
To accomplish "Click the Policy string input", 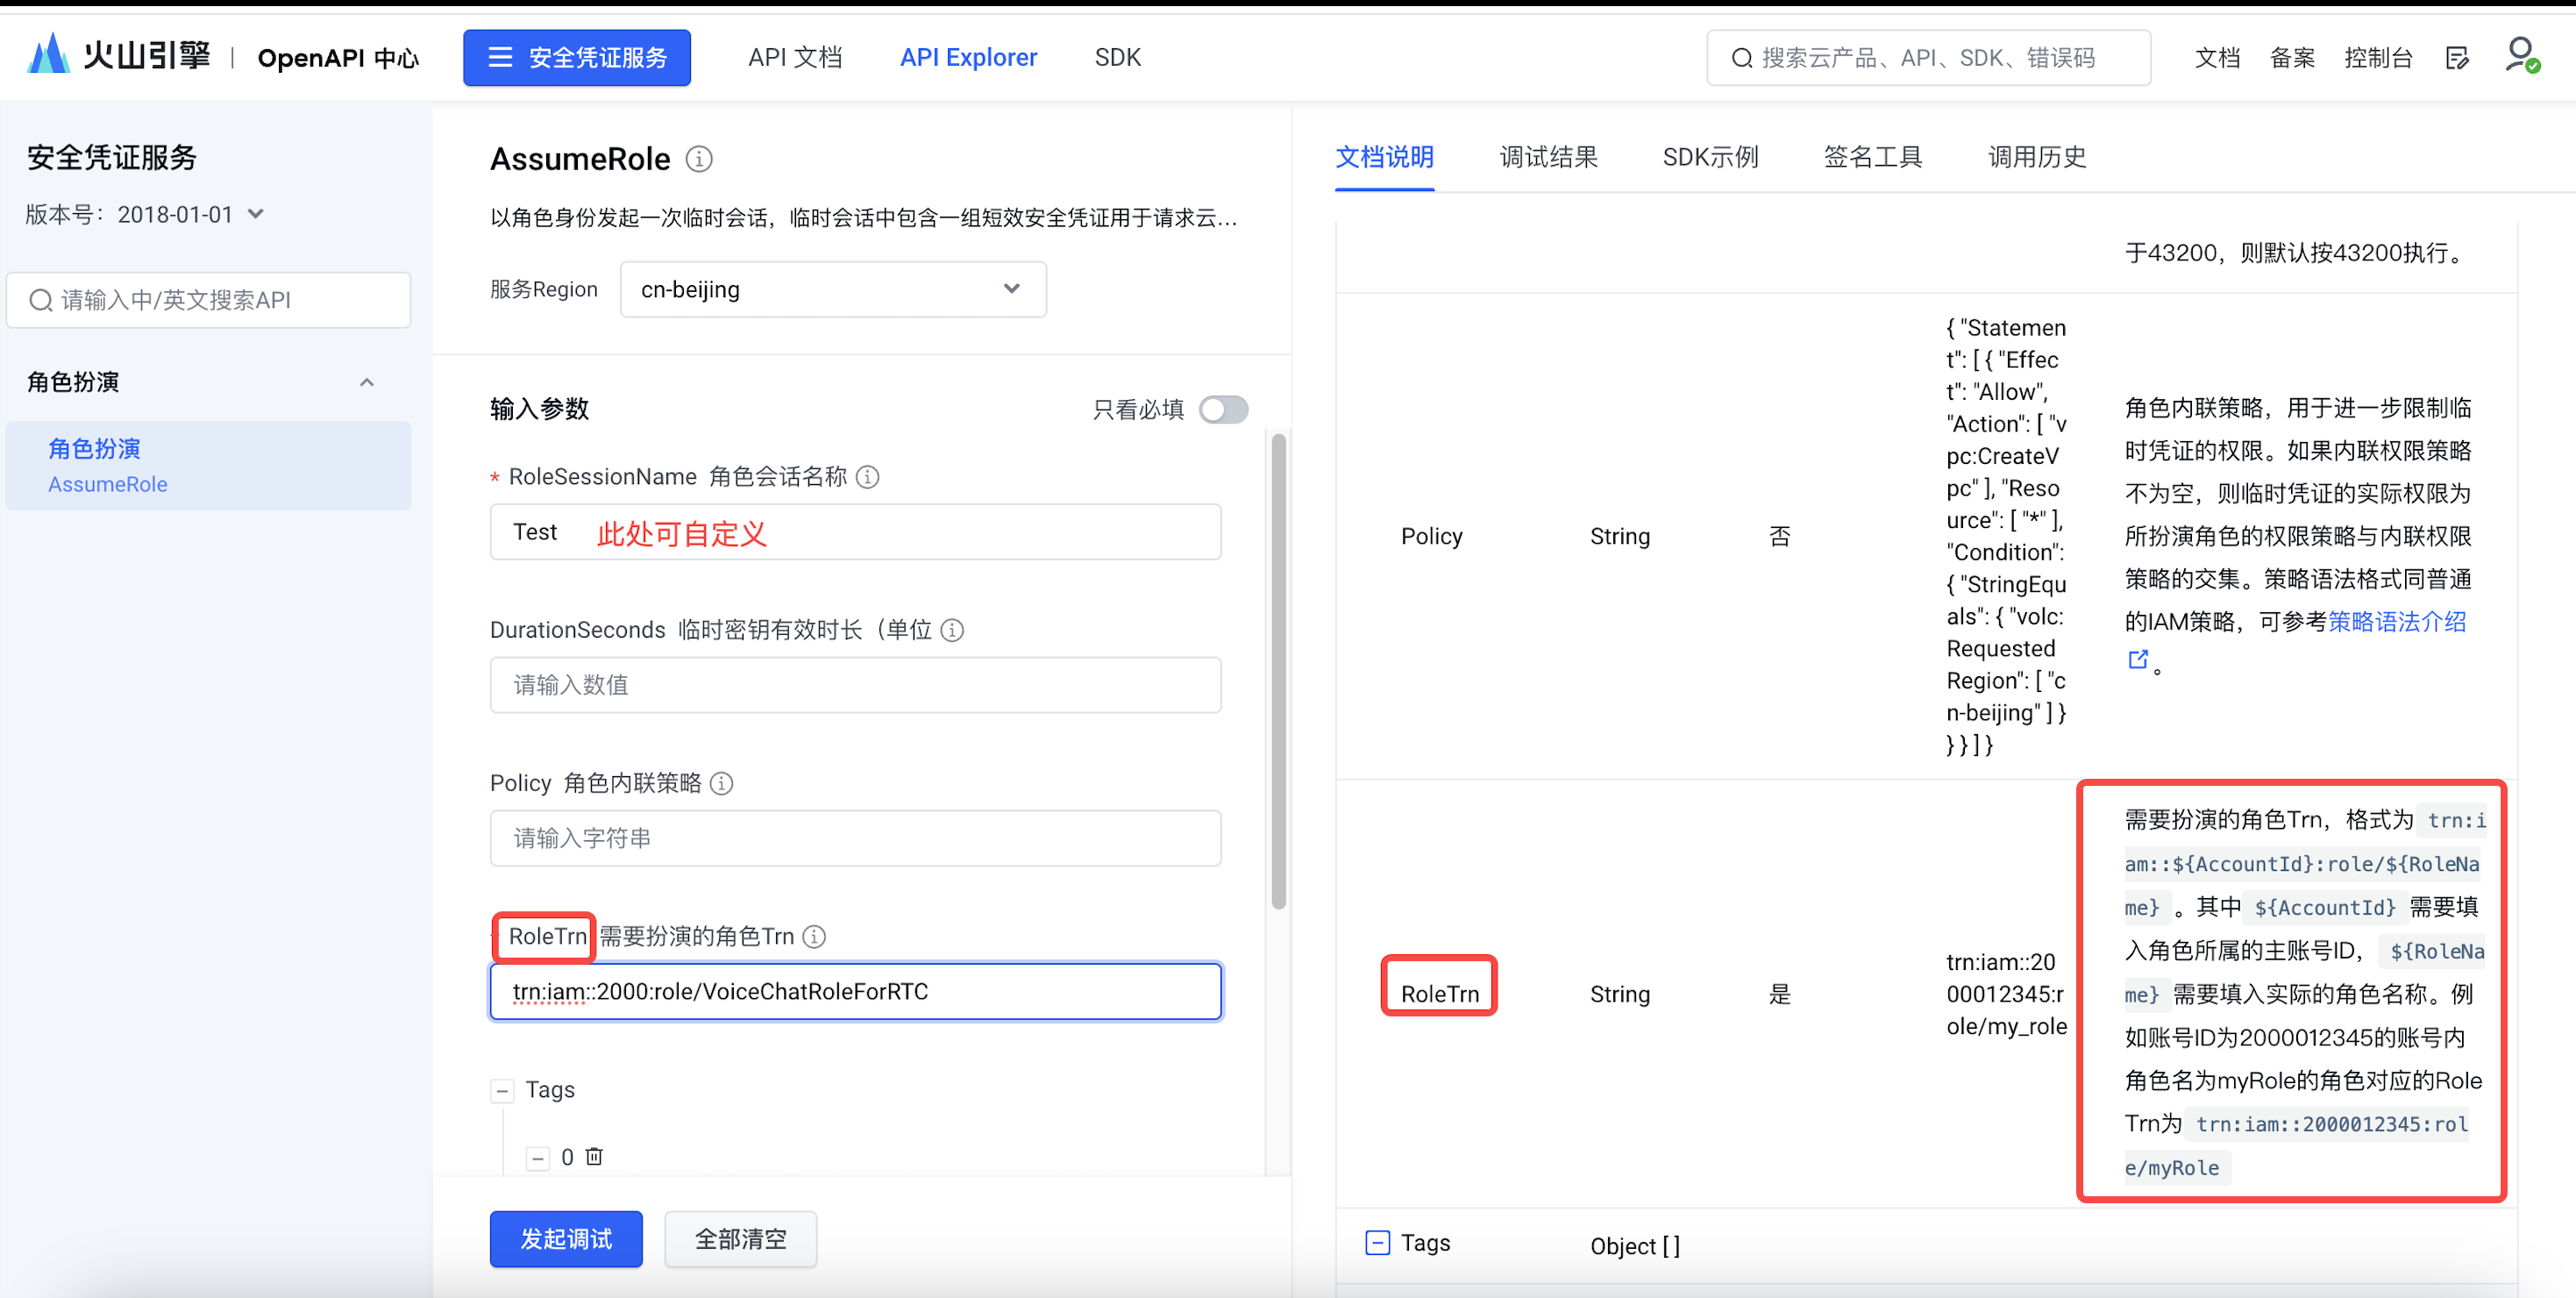I will click(x=855, y=838).
